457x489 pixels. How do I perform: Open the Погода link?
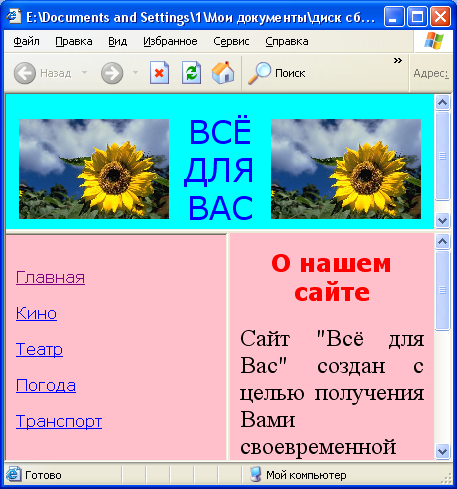(46, 385)
